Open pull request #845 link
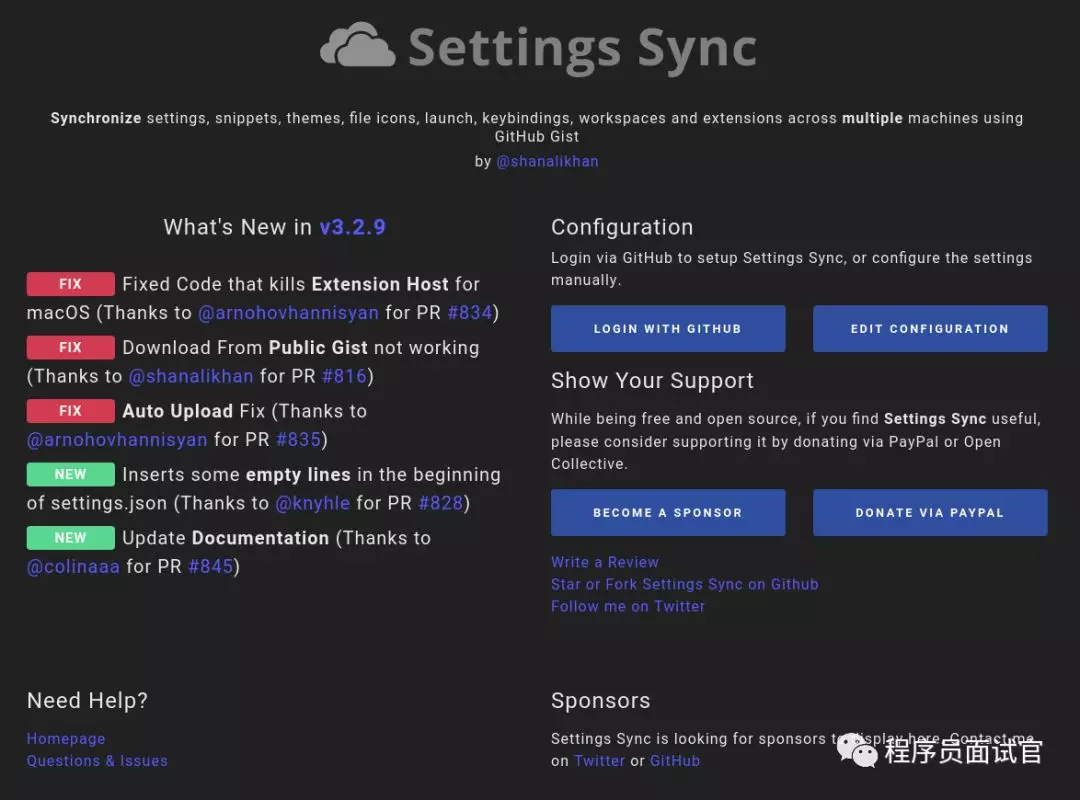The height and width of the screenshot is (800, 1080). click(x=210, y=567)
